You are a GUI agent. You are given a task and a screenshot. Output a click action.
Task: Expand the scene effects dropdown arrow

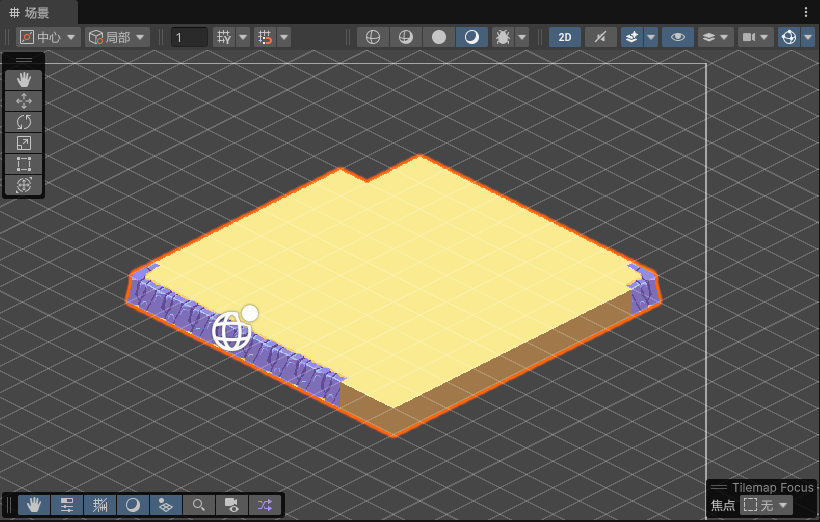(651, 37)
